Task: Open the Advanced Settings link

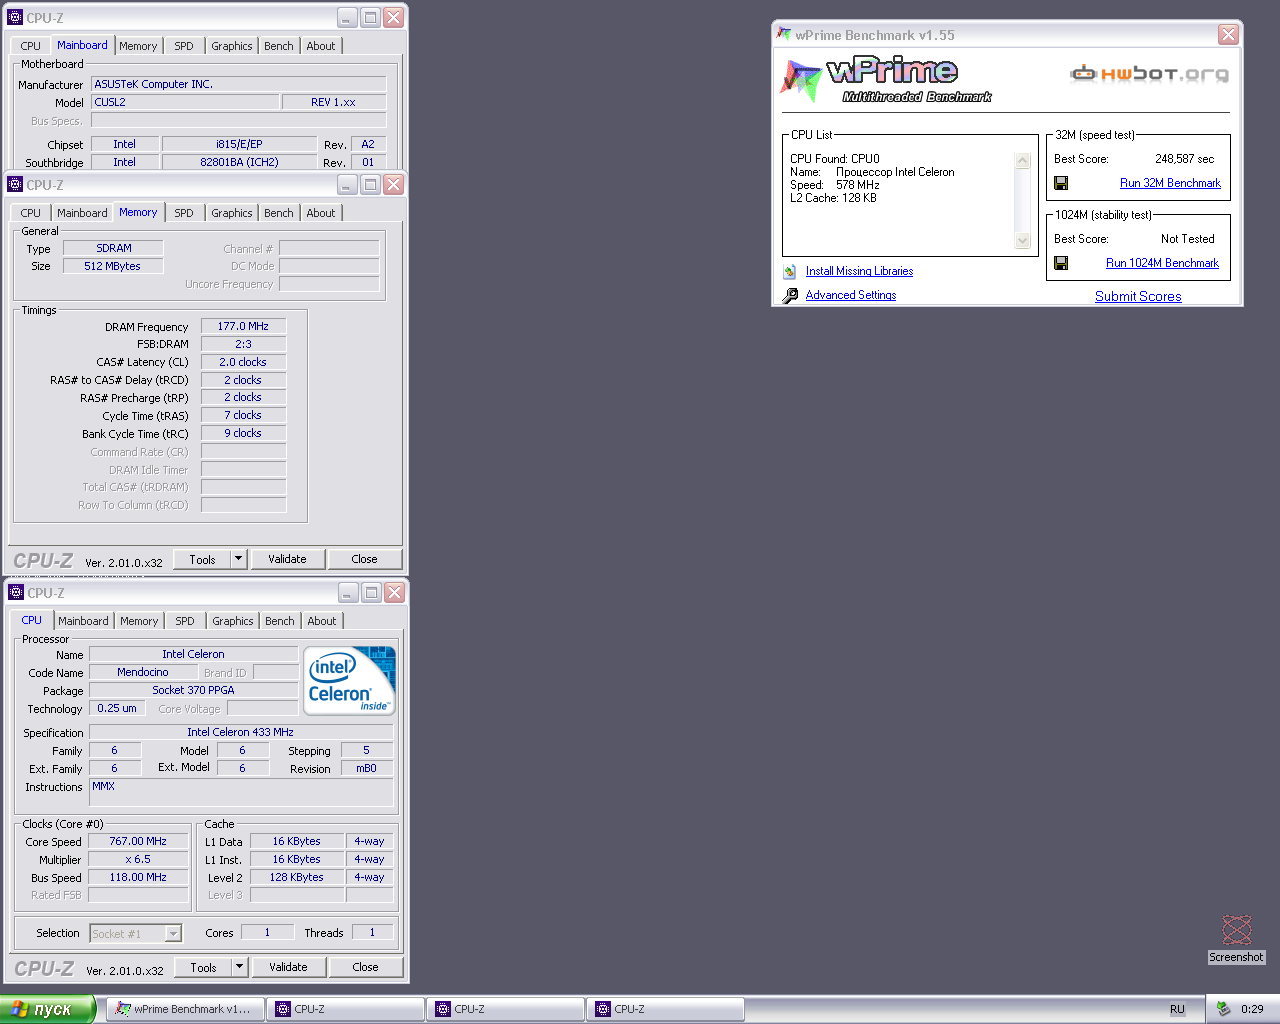Action: point(851,295)
